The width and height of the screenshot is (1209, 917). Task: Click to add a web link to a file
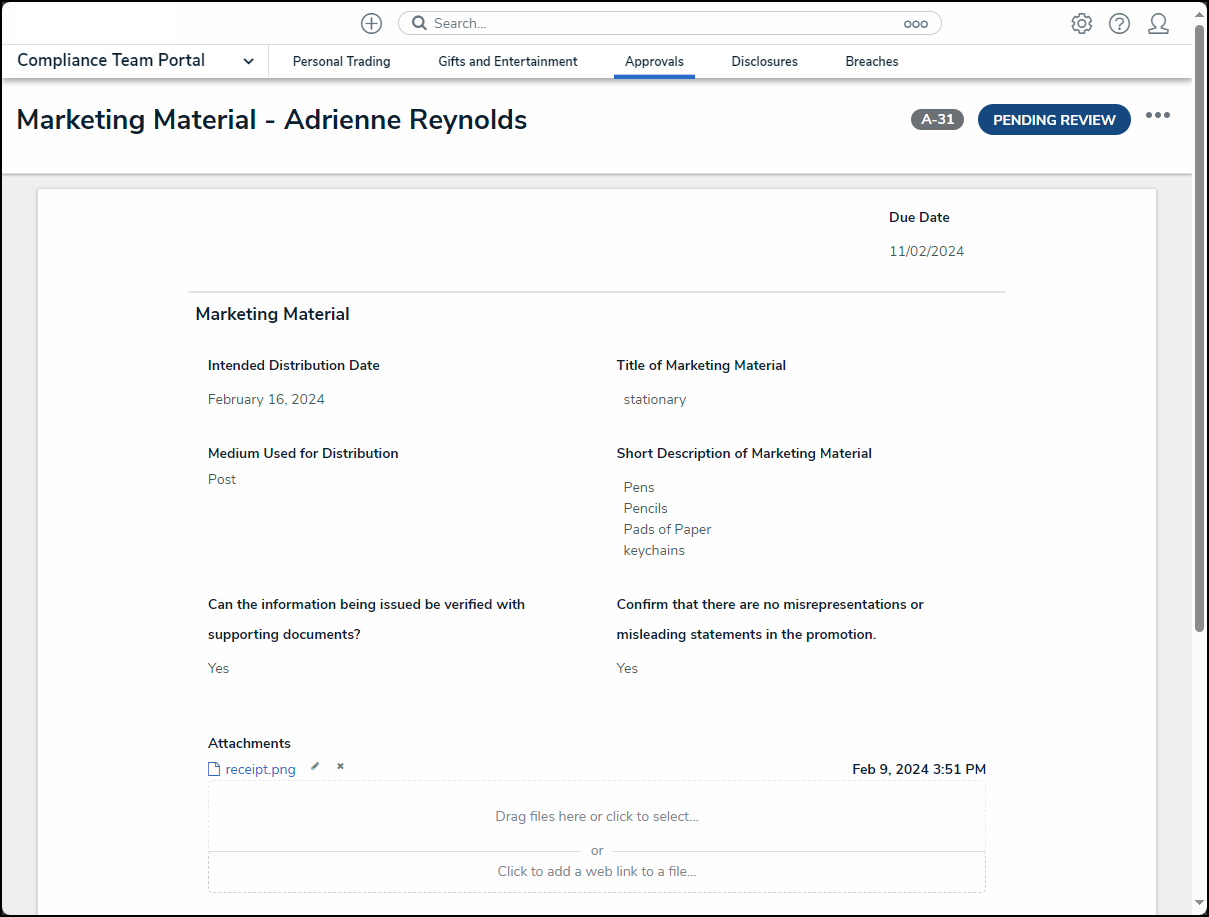coord(597,871)
